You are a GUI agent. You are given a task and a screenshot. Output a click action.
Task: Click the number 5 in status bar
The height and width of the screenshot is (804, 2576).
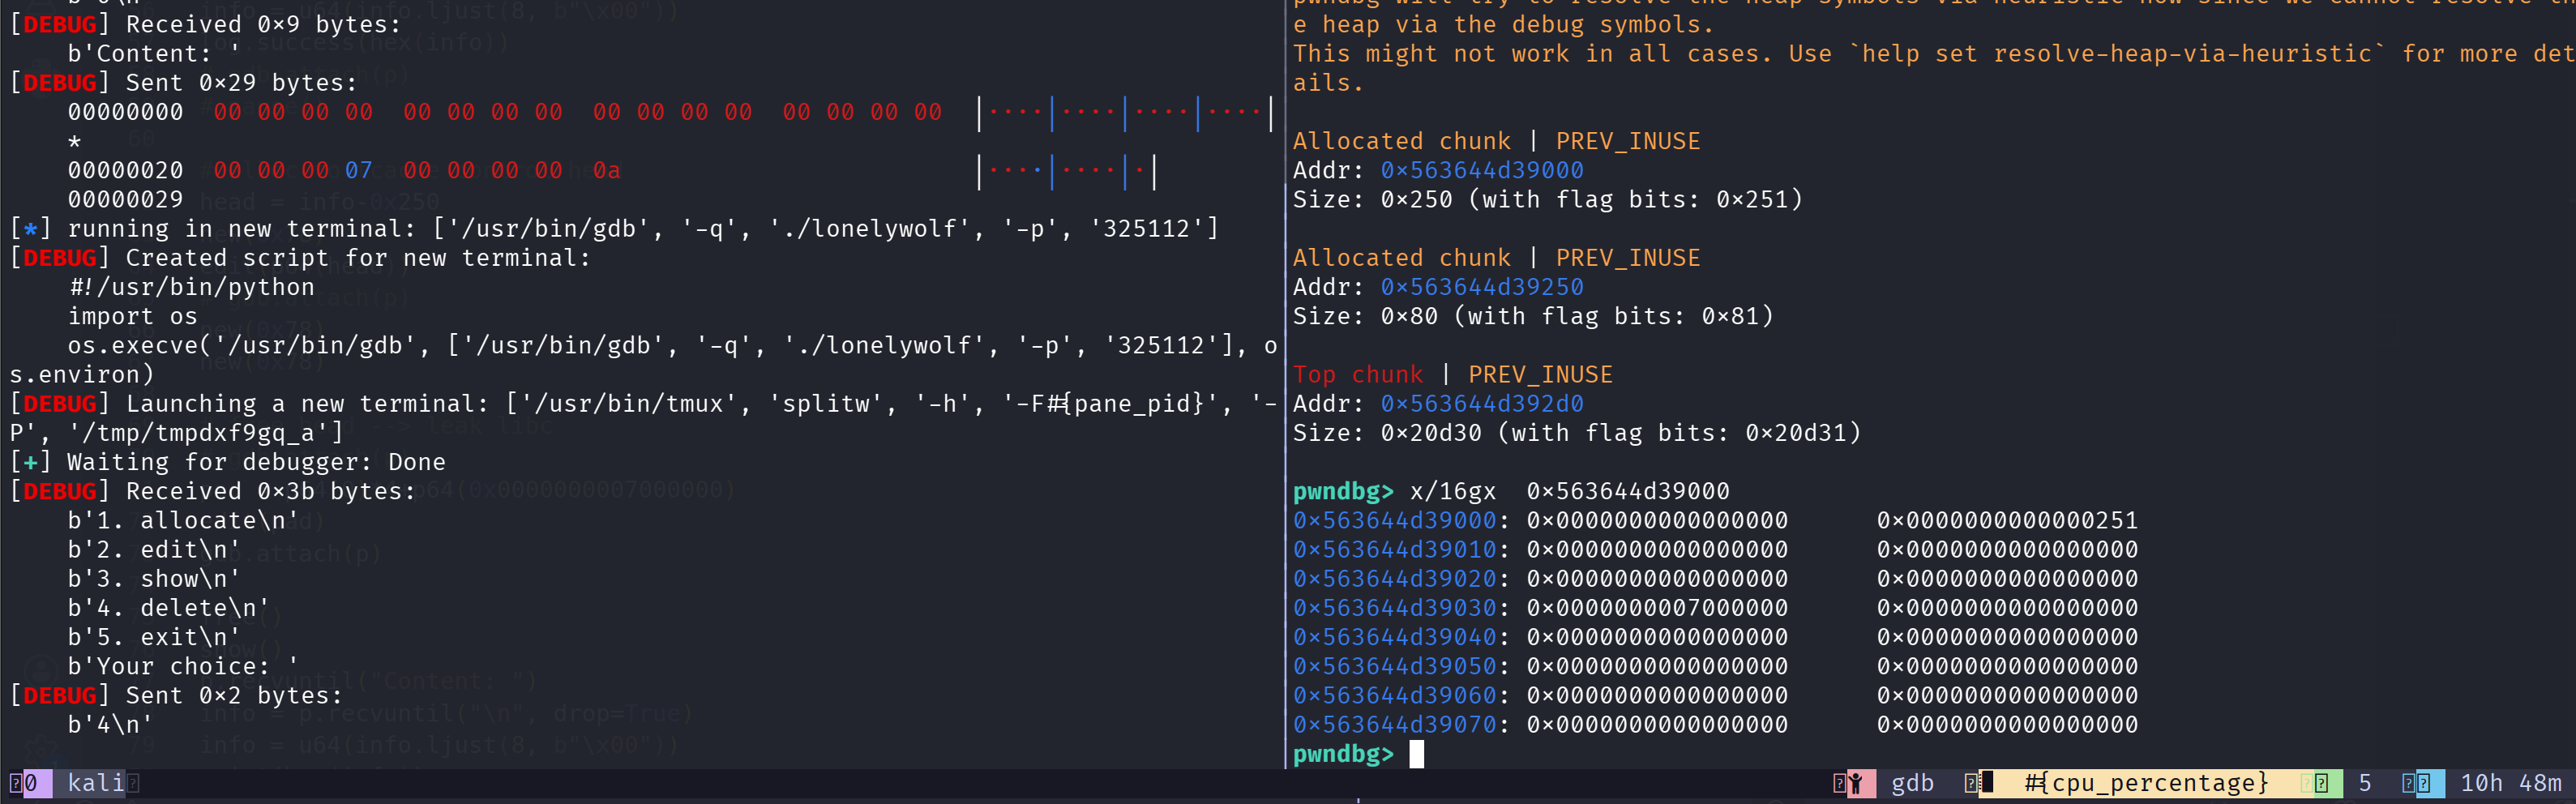pyautogui.click(x=2365, y=783)
